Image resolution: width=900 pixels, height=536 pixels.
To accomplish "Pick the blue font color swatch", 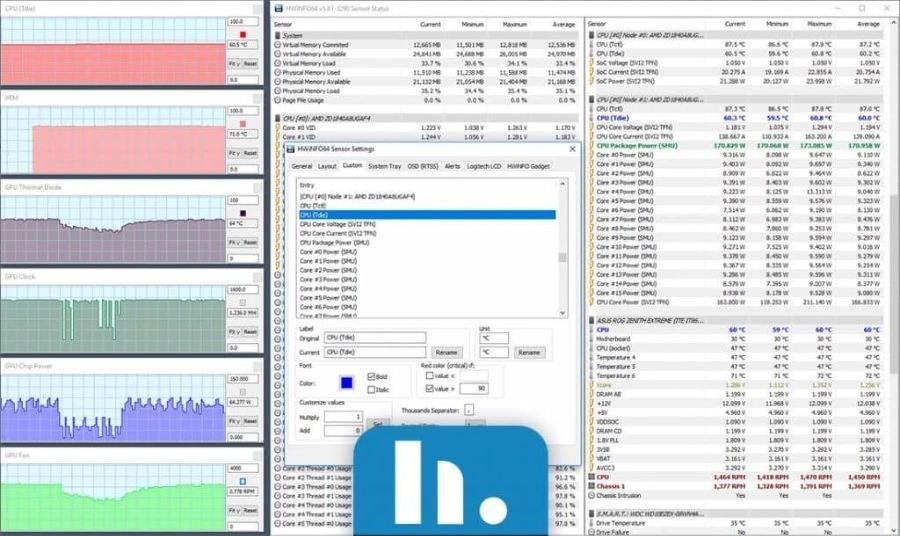I will click(x=347, y=383).
